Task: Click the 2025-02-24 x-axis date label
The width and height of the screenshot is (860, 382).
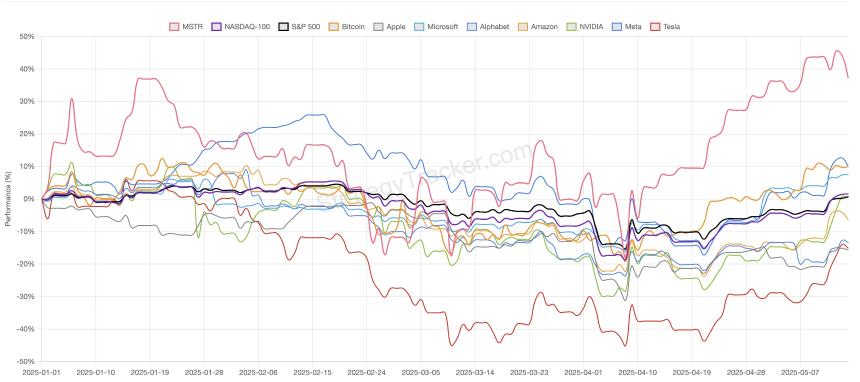Action: point(366,372)
